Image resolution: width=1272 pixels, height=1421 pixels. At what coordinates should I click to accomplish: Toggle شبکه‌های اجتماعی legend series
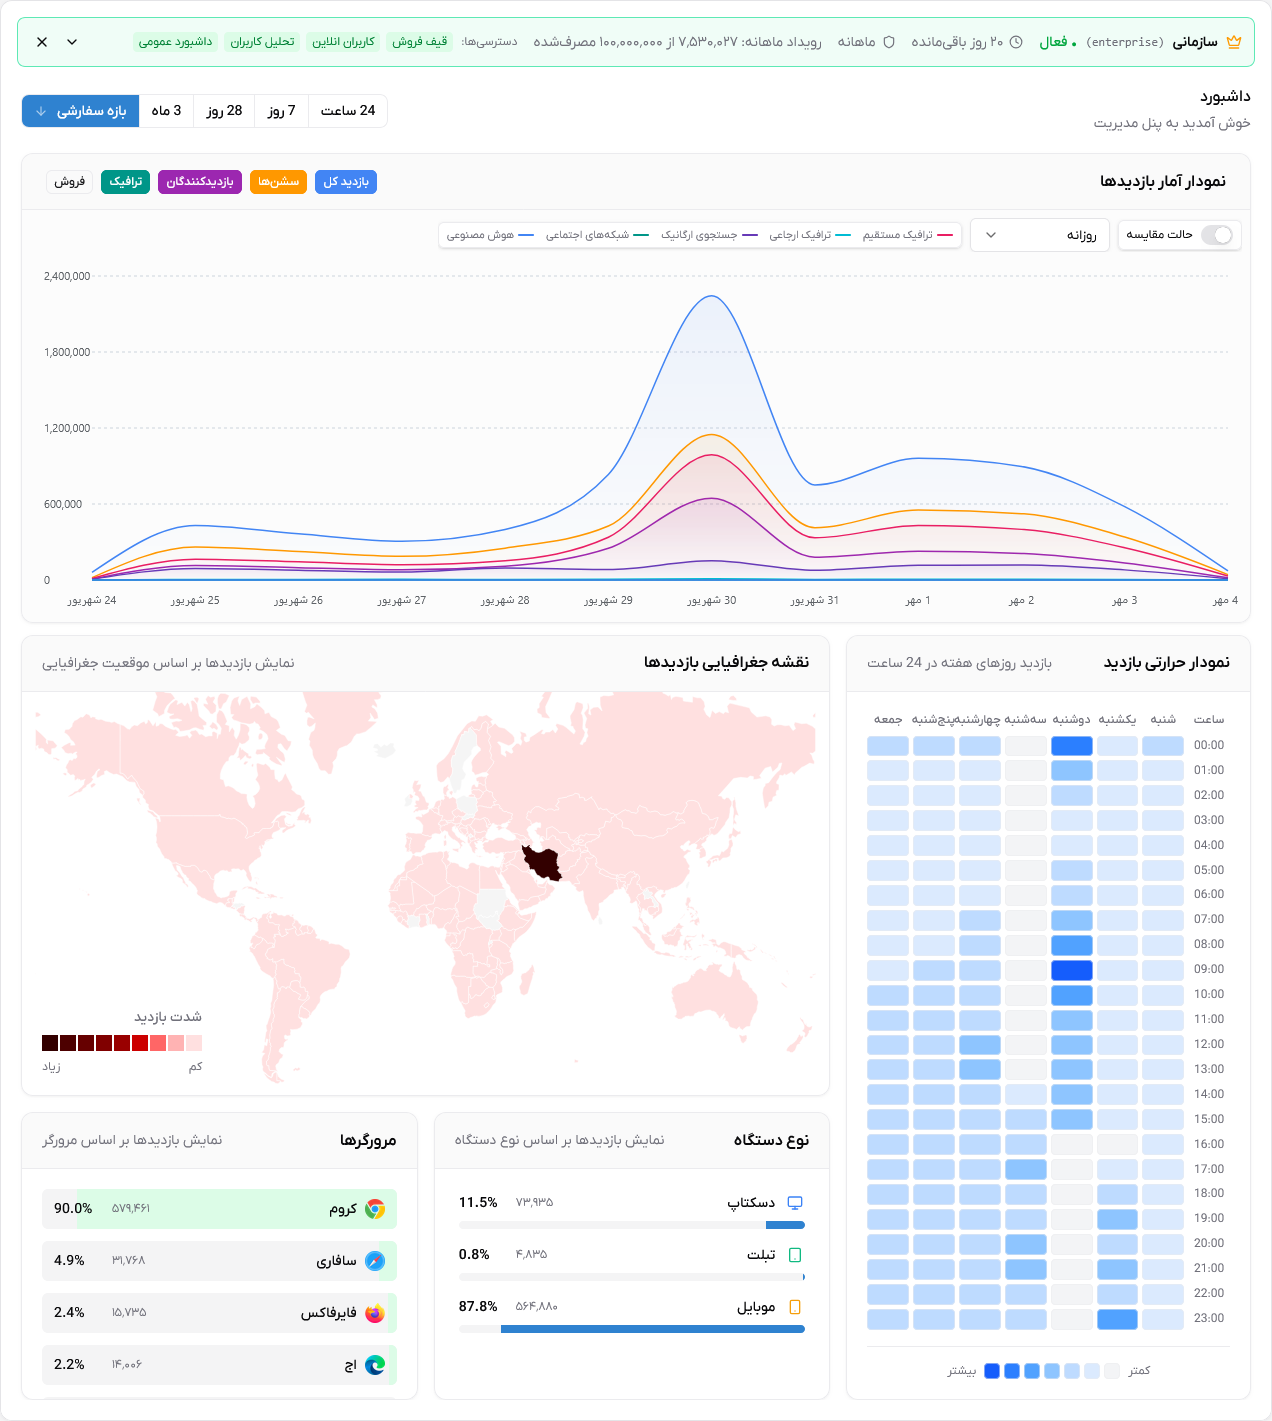pyautogui.click(x=597, y=235)
